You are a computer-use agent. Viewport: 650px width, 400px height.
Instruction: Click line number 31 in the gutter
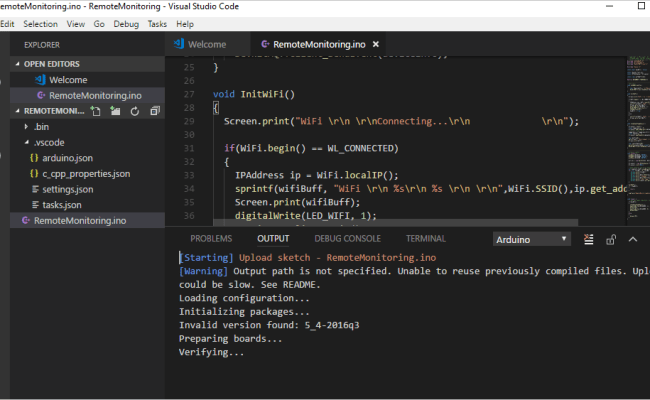(x=189, y=148)
